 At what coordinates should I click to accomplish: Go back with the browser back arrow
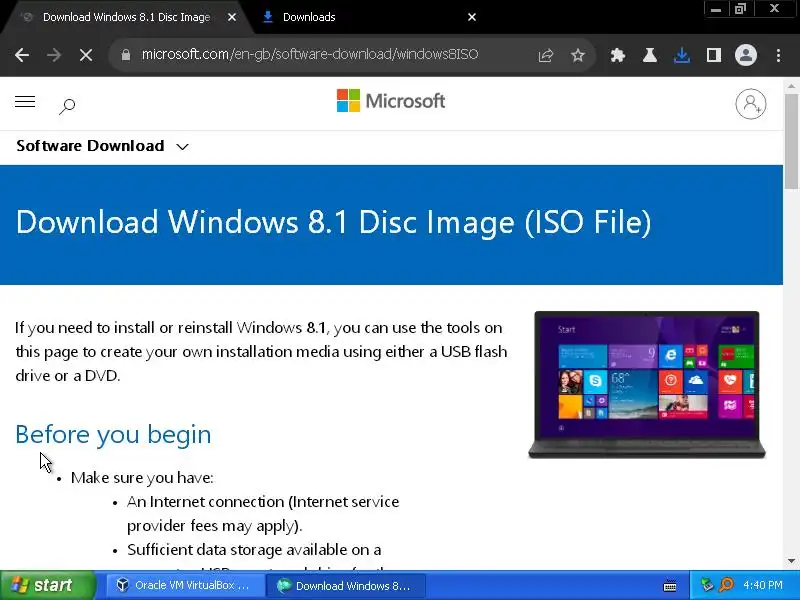click(22, 55)
